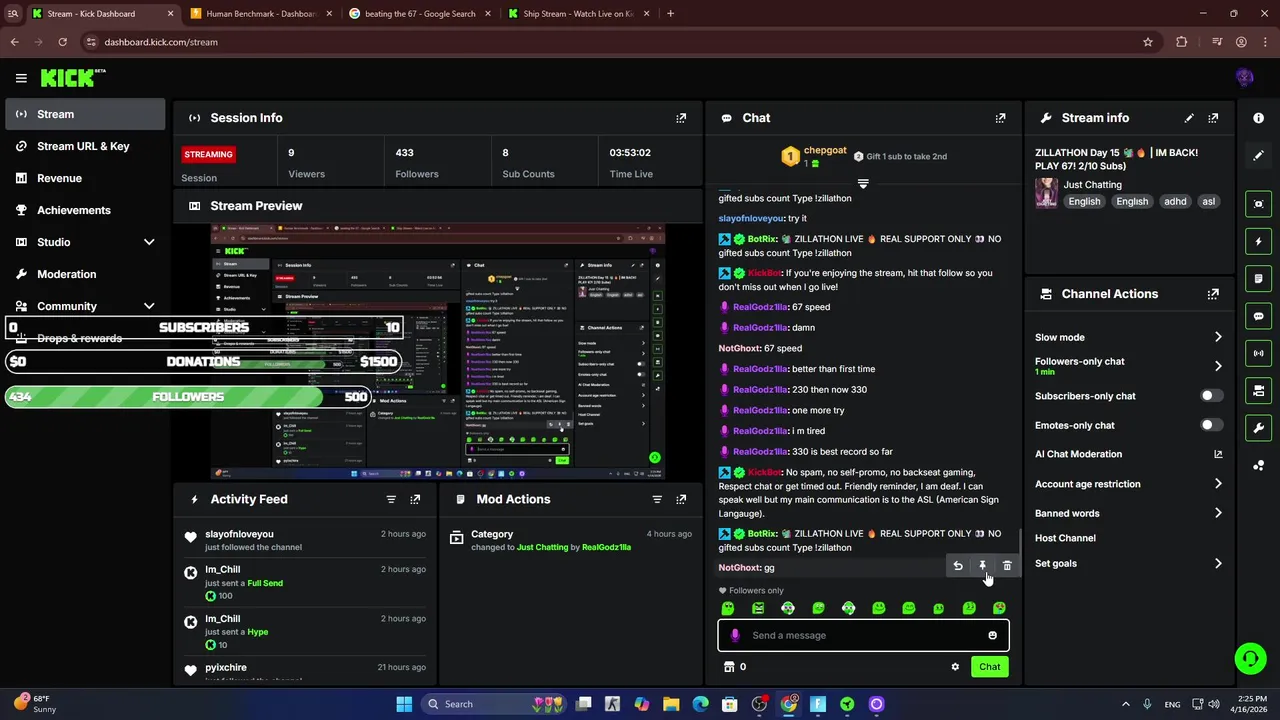Switch to Human Benchmark browser tab
This screenshot has height=720, width=1280.
tap(260, 14)
